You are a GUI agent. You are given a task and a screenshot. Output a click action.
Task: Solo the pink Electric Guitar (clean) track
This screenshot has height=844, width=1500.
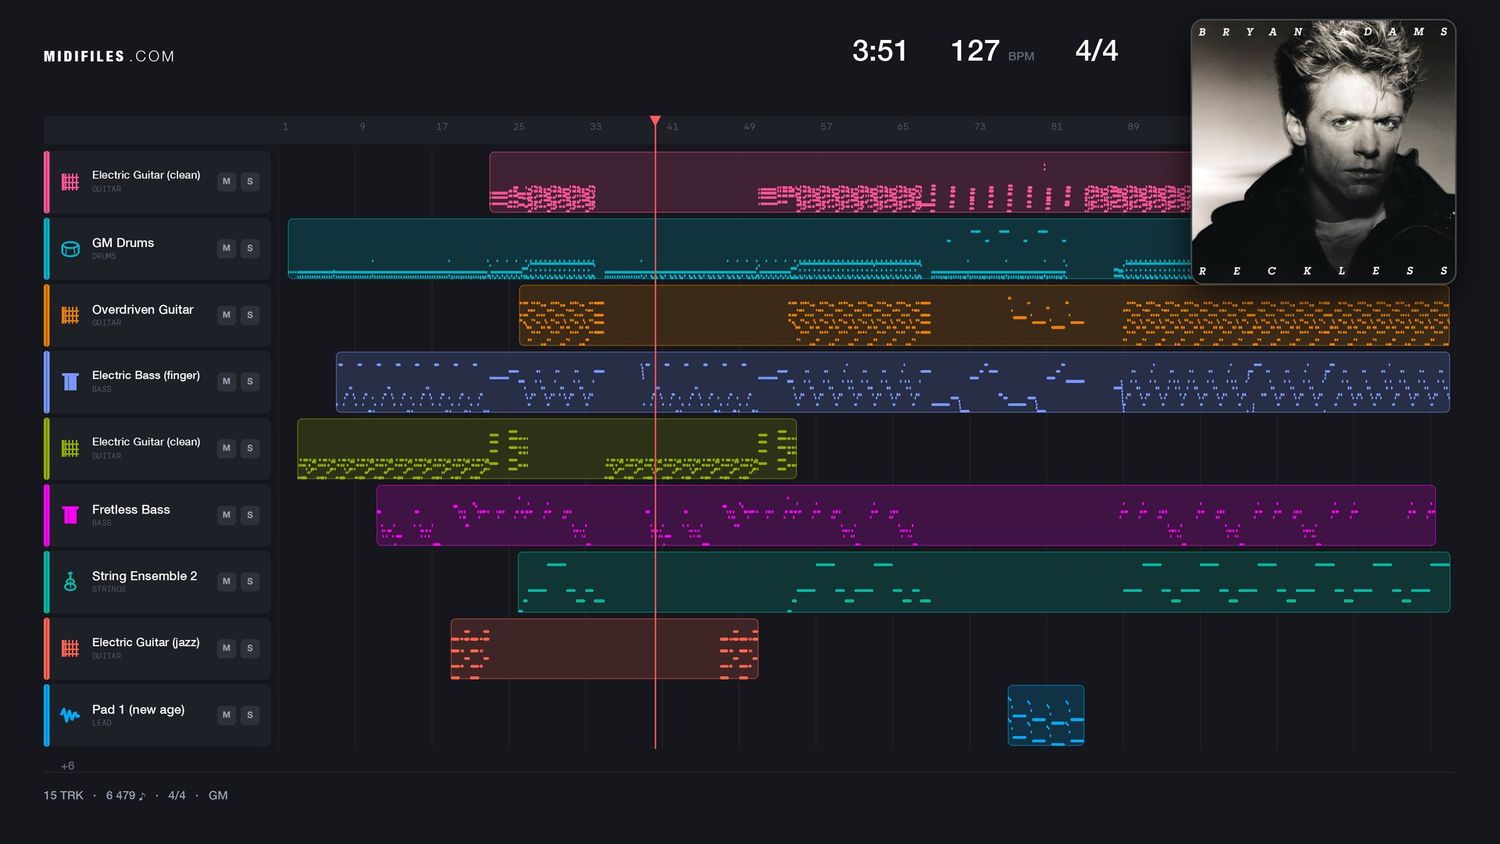(x=250, y=182)
